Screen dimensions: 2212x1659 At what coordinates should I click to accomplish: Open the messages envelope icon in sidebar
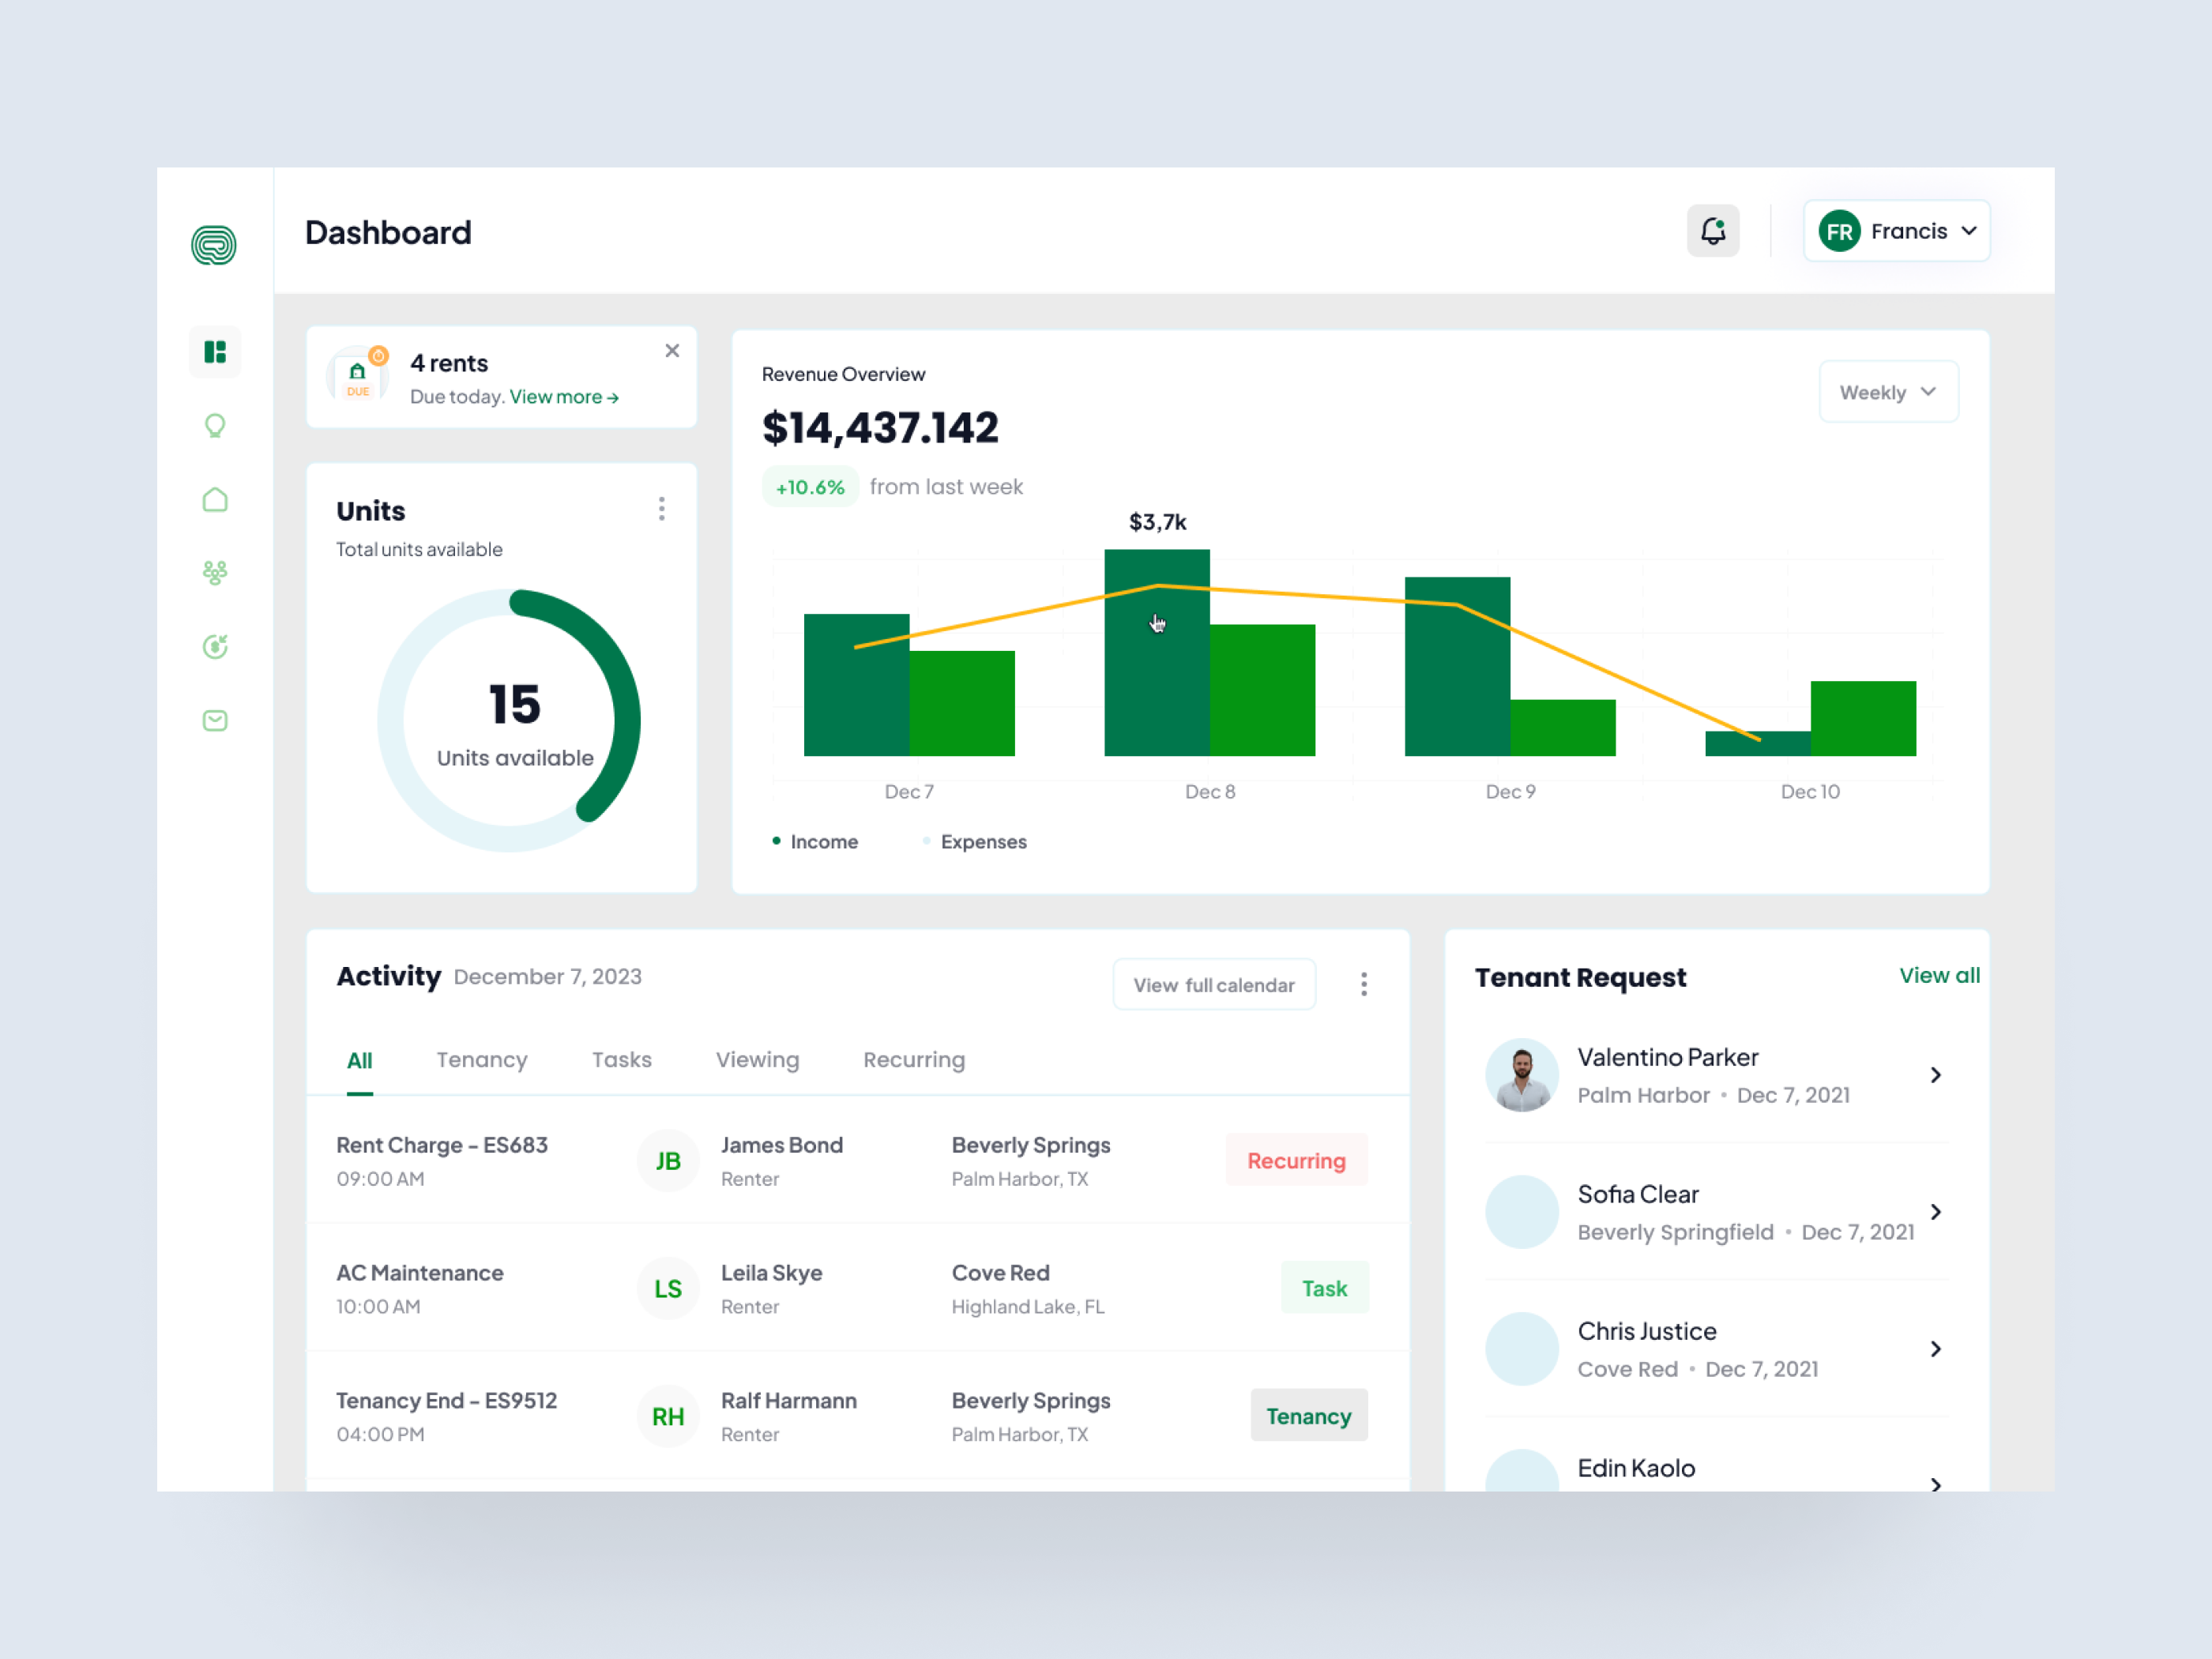[x=214, y=720]
